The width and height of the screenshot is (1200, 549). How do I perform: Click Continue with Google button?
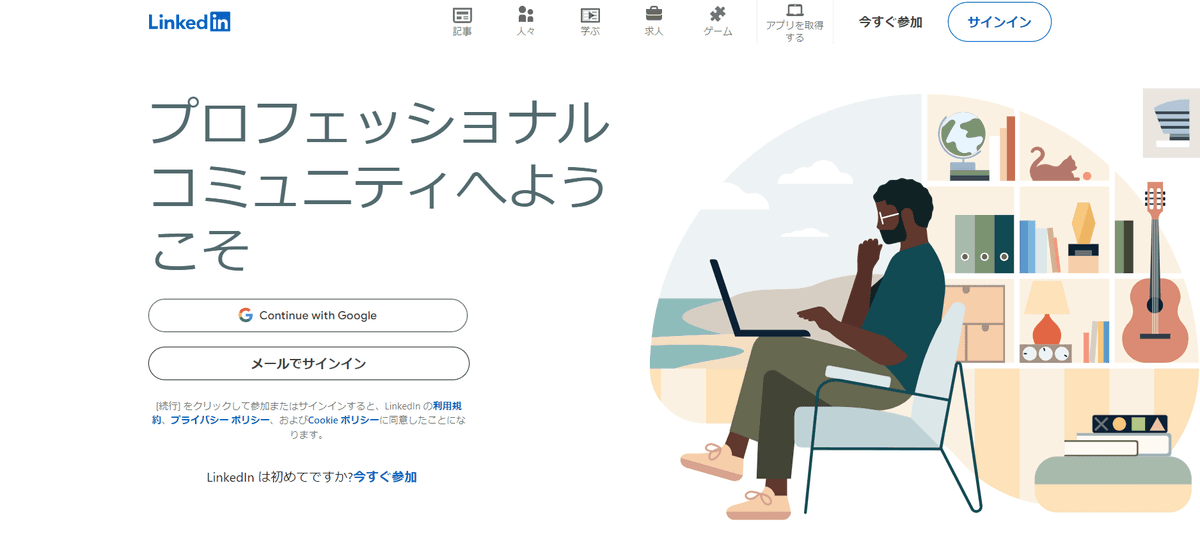[x=308, y=315]
